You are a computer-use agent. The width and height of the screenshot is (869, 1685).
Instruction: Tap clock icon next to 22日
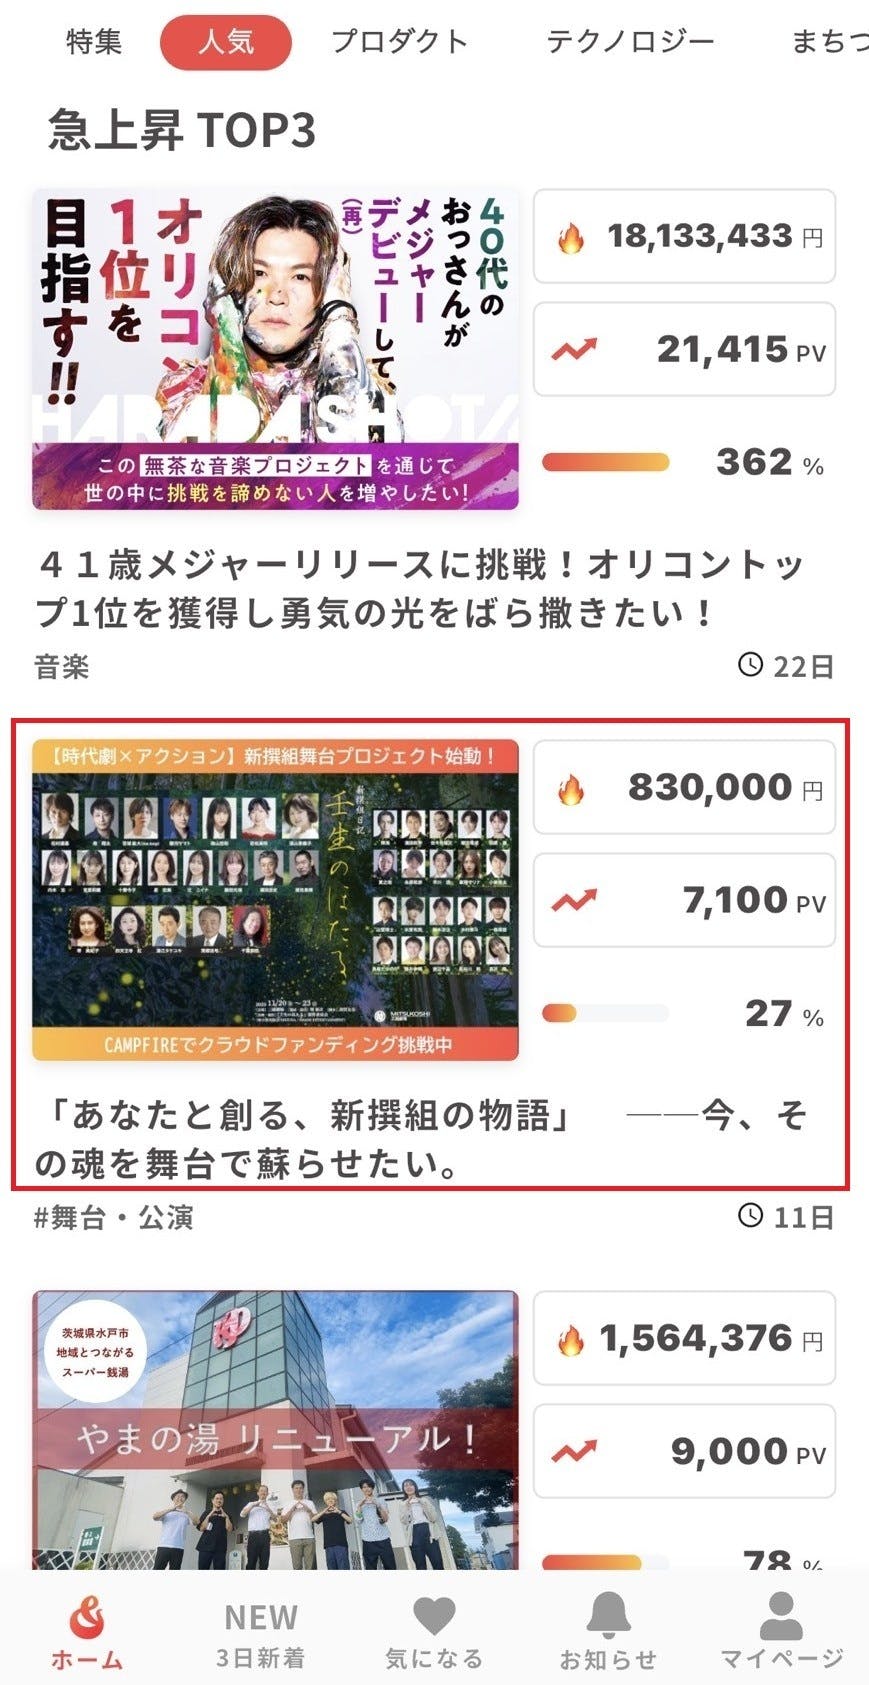pos(750,664)
